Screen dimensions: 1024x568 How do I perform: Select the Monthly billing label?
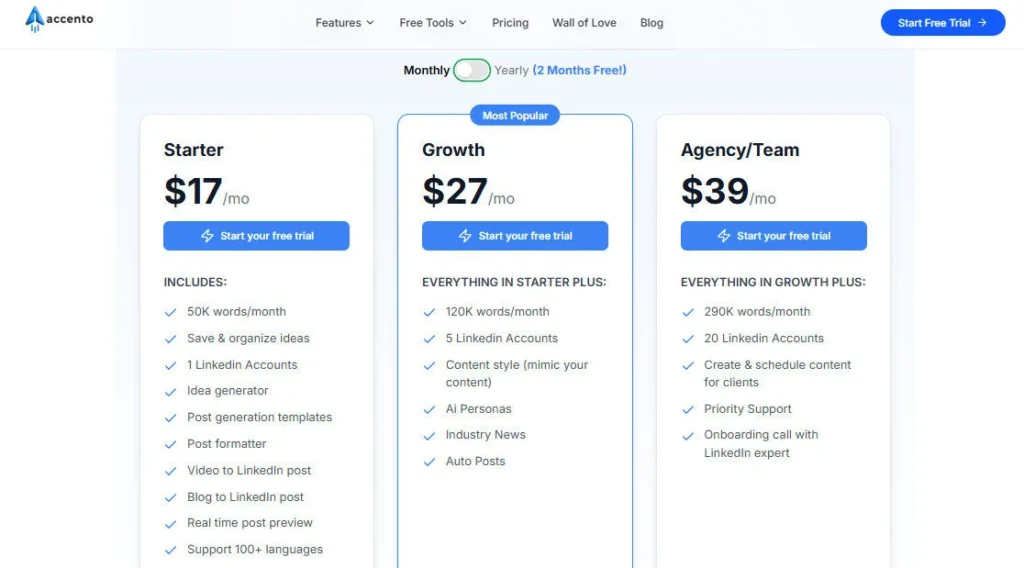[426, 70]
